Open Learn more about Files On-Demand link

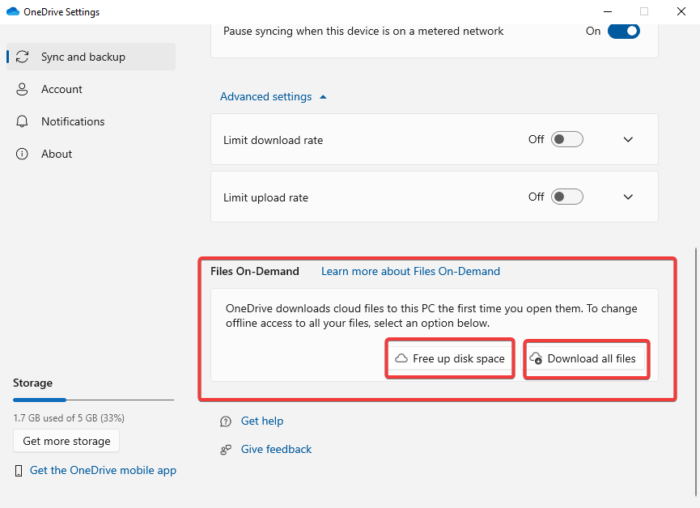click(x=410, y=271)
